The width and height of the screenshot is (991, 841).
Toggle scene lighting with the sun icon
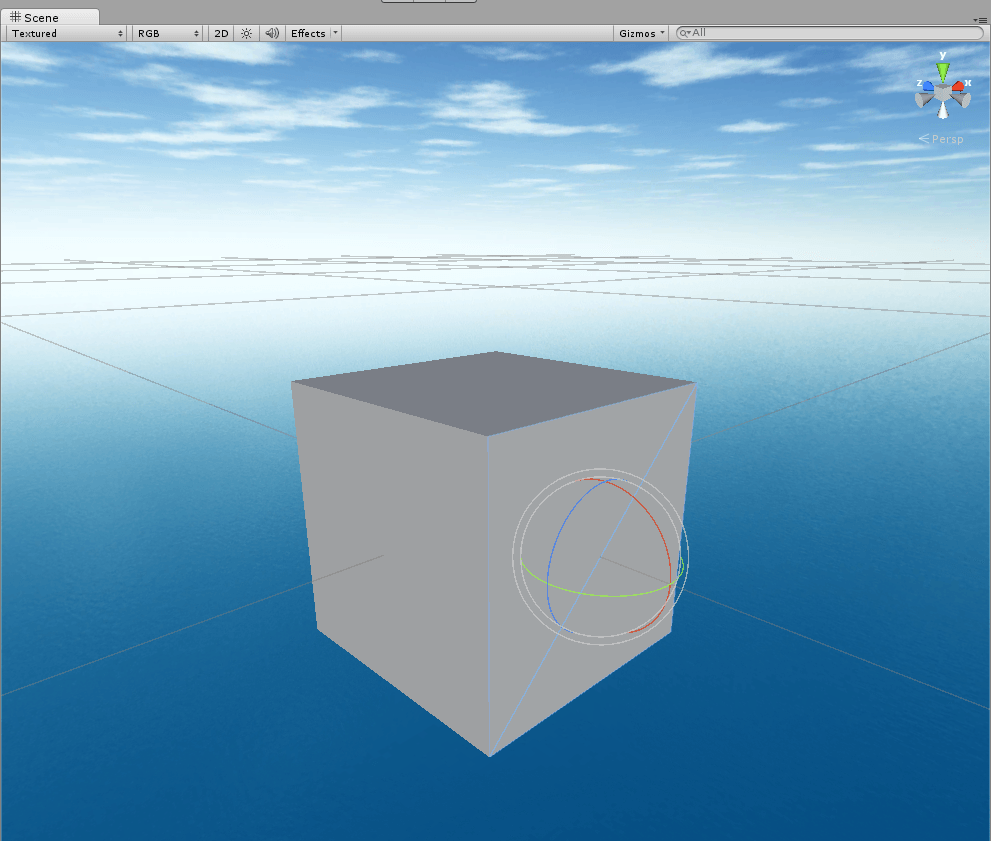[246, 33]
